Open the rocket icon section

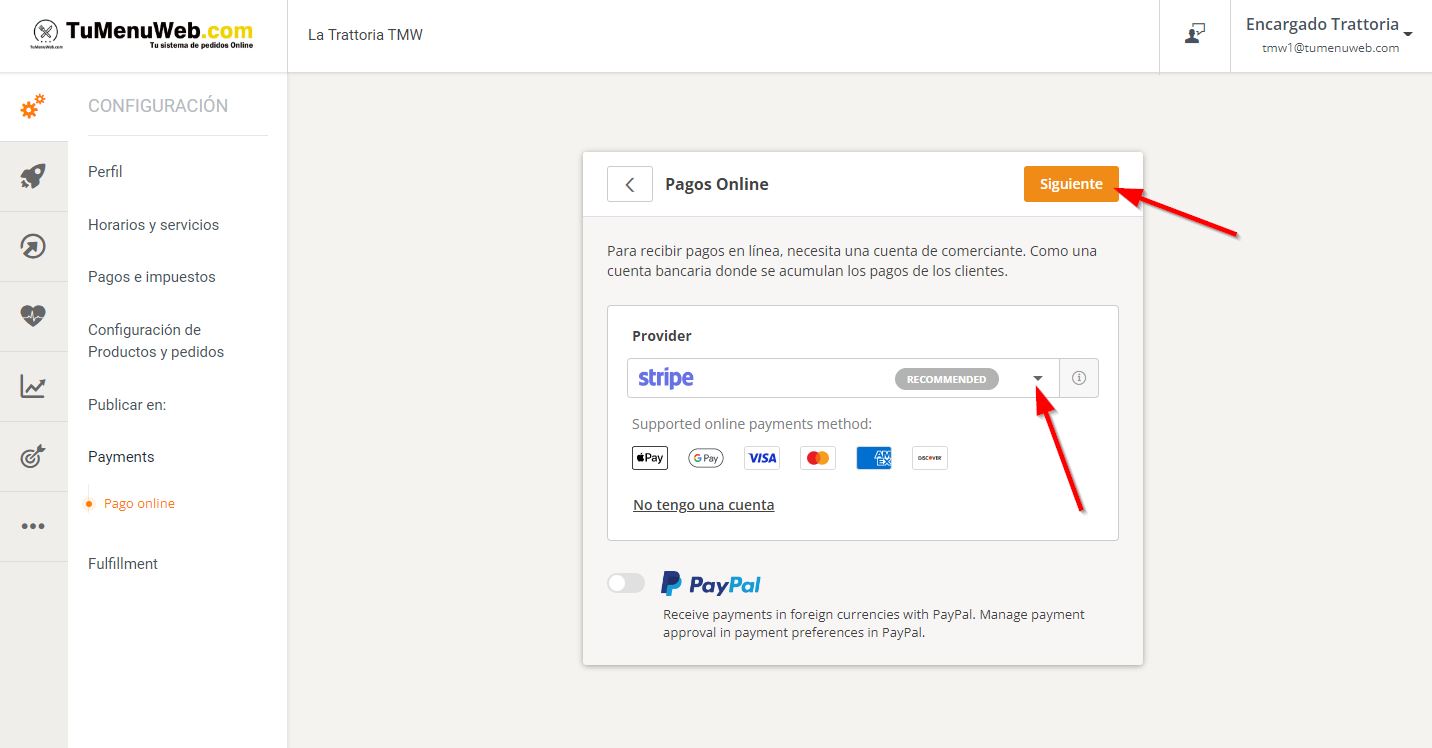coord(33,177)
